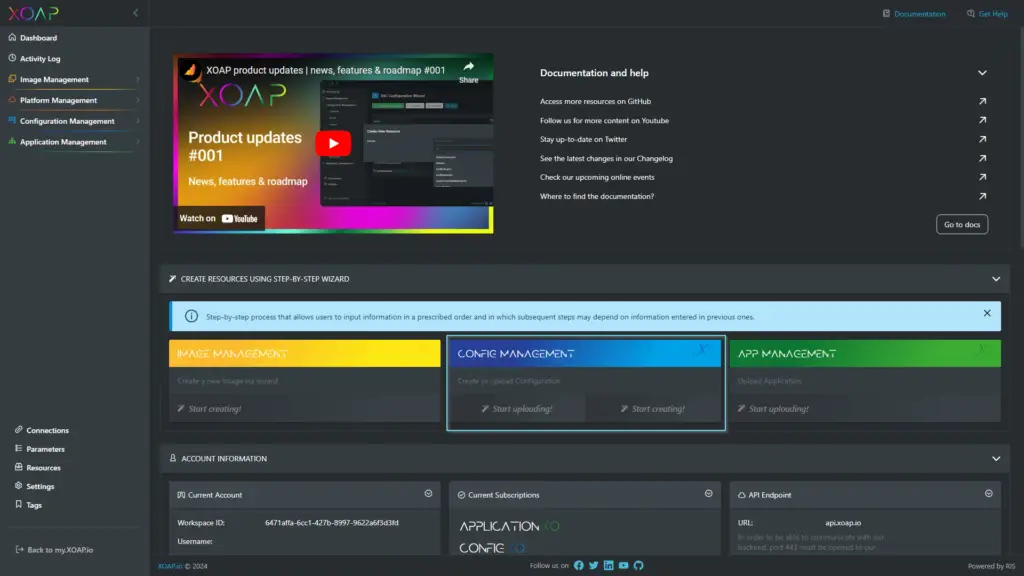Screen dimensions: 1024x576
Task: Collapse the sidebar with the arrow icon
Action: (x=135, y=13)
